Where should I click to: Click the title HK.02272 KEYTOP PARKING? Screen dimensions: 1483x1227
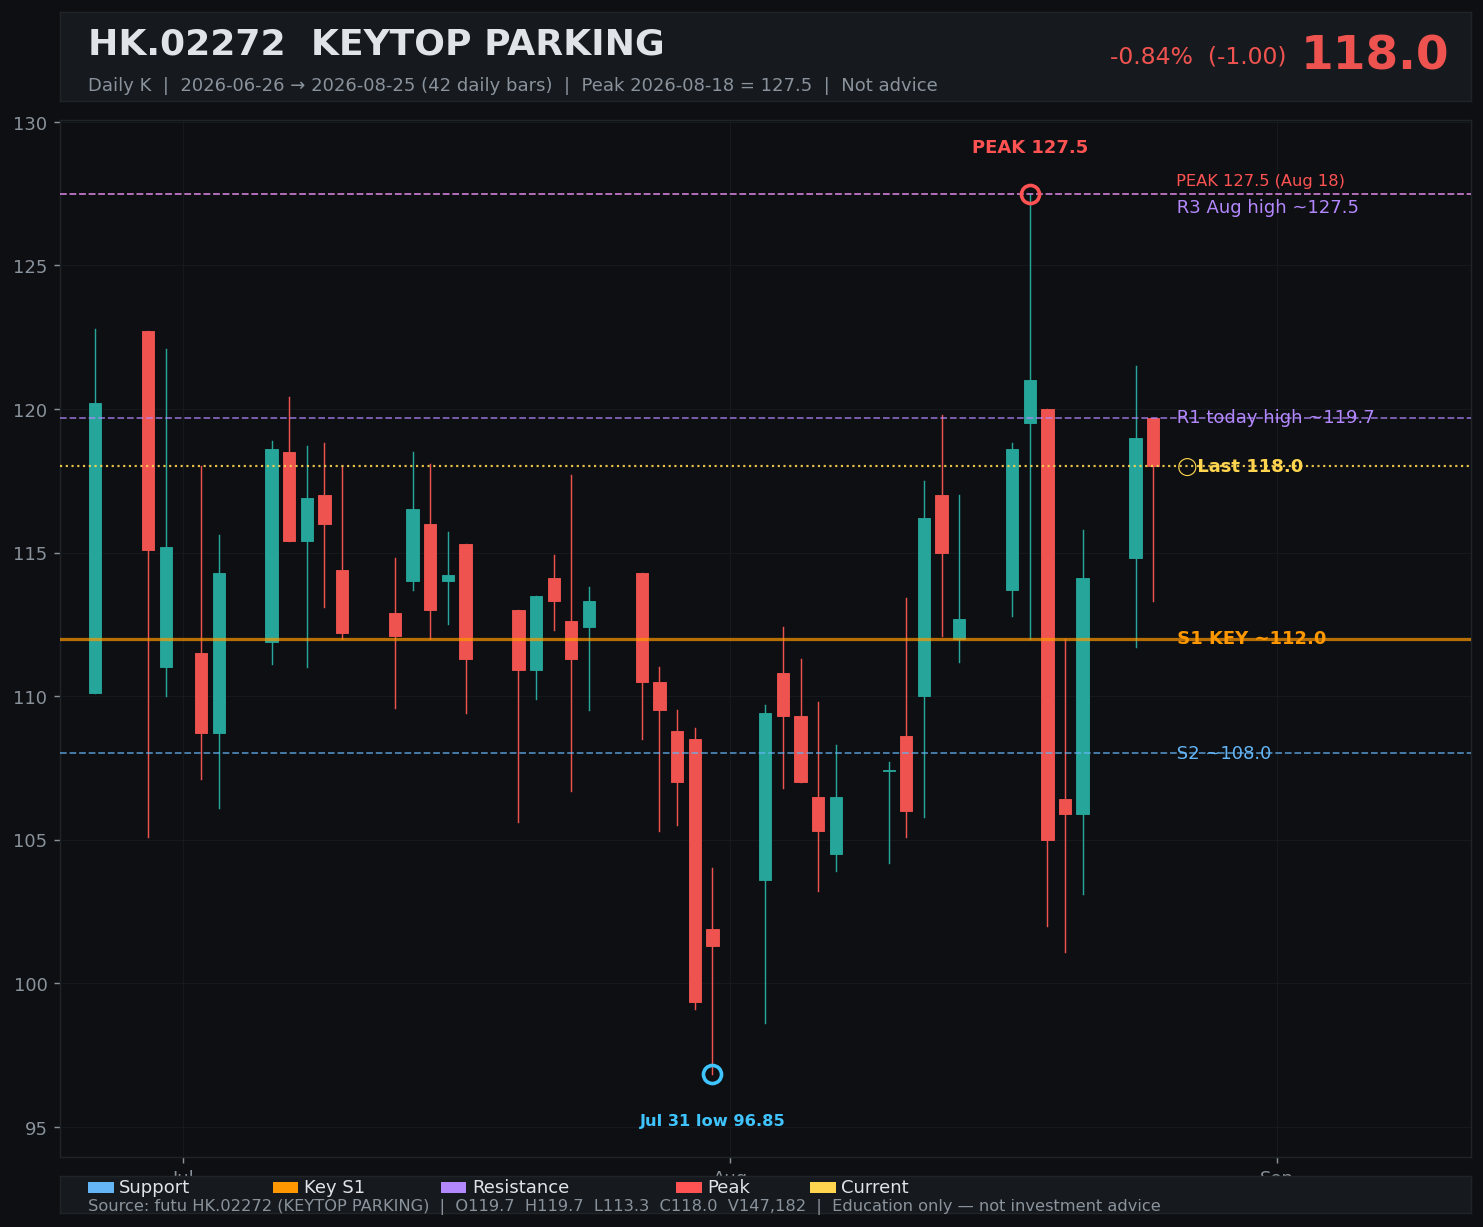tap(376, 44)
